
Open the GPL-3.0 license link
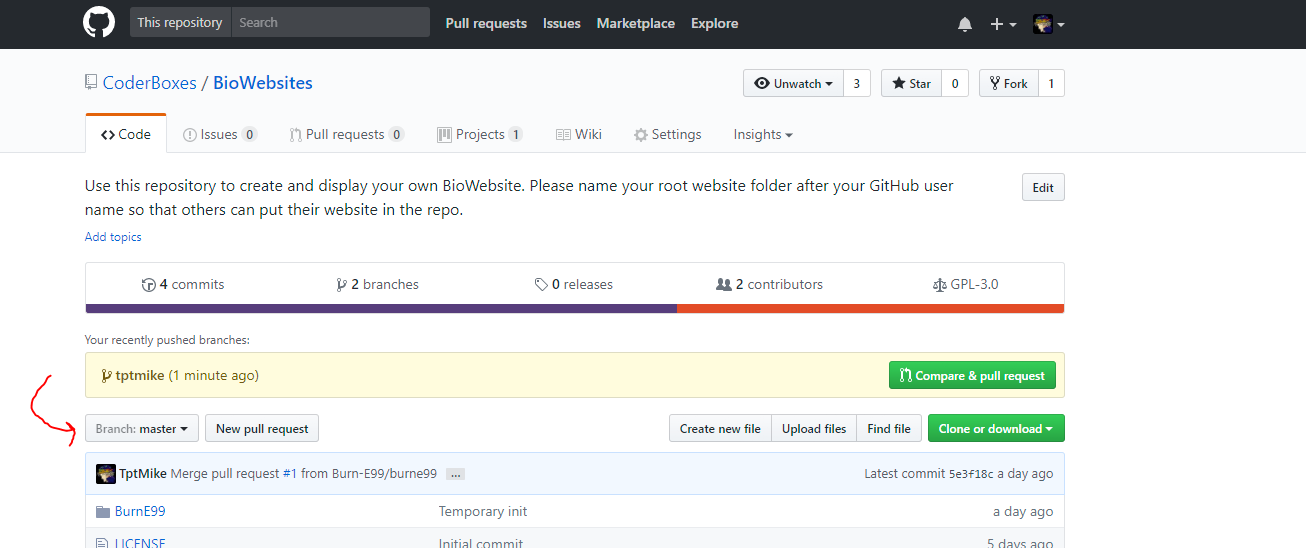pos(965,284)
